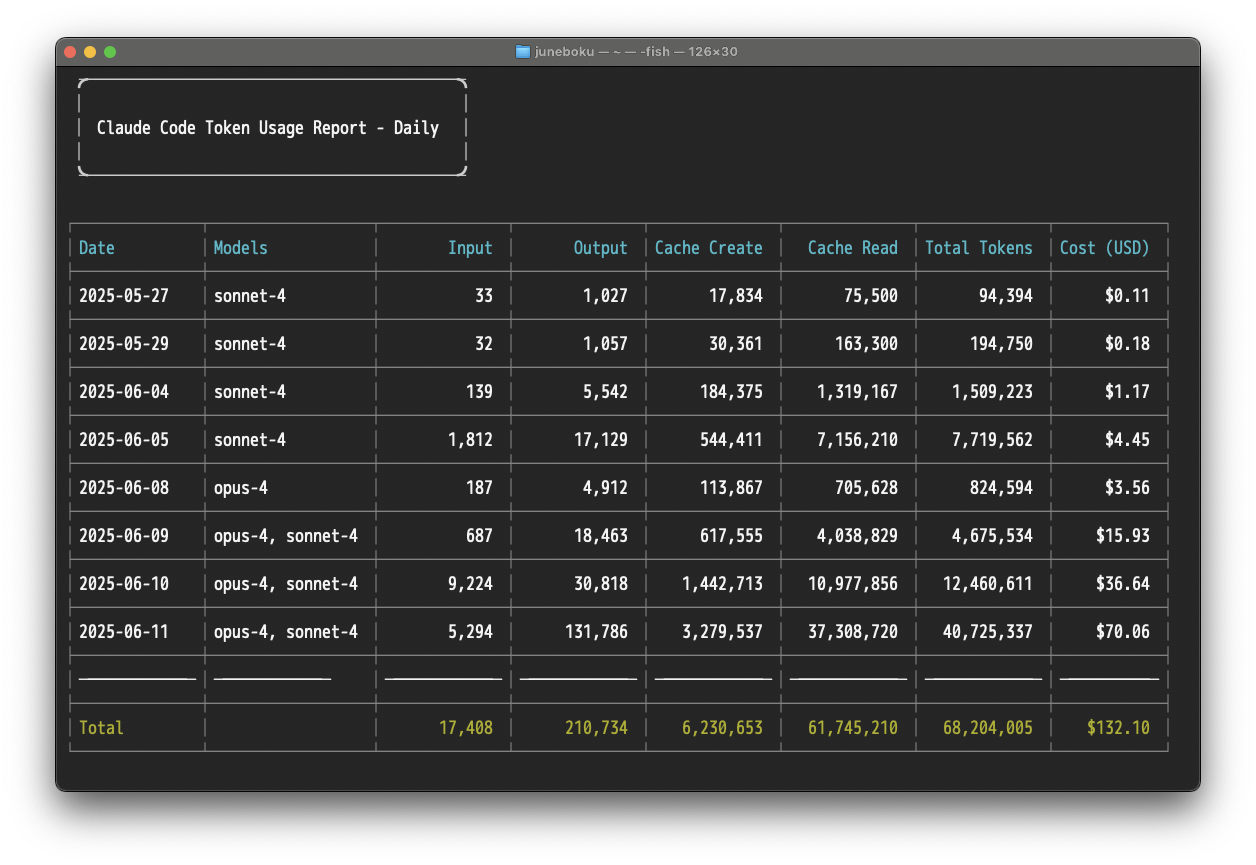Select the date 2025-06-08
1256x865 pixels.
click(124, 488)
